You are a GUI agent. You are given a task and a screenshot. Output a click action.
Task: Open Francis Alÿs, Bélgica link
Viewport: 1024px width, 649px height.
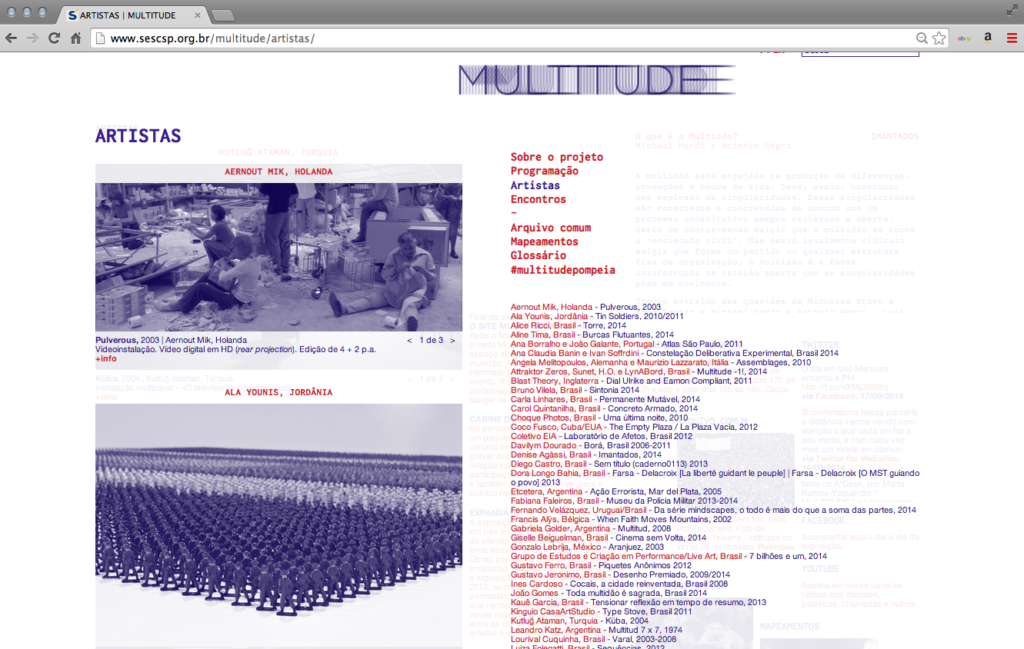(x=550, y=519)
